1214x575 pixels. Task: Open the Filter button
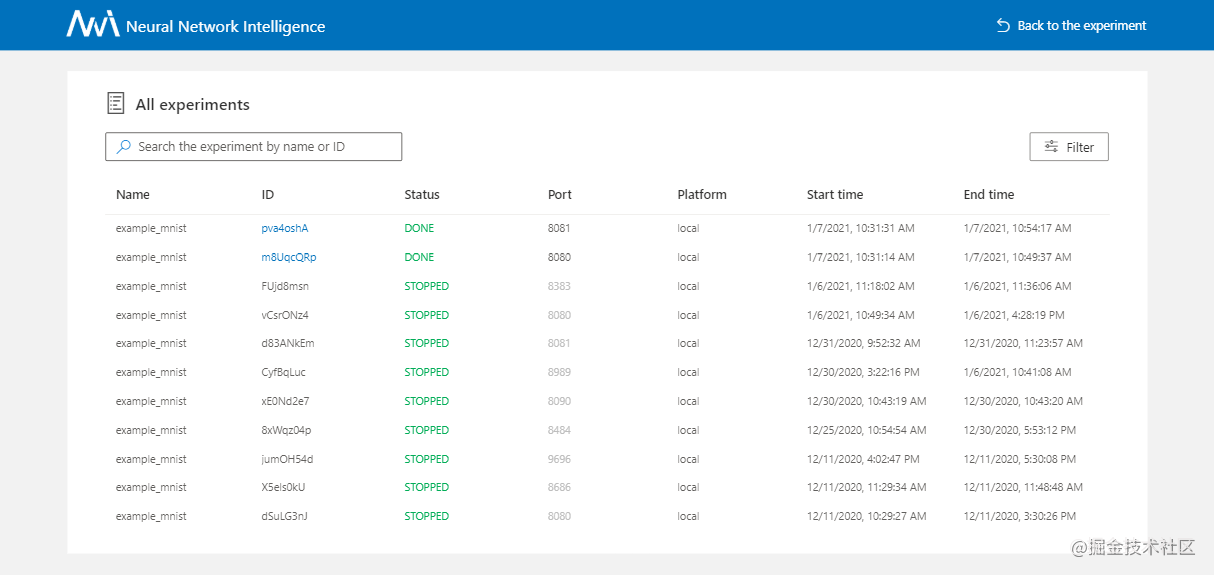[1069, 146]
